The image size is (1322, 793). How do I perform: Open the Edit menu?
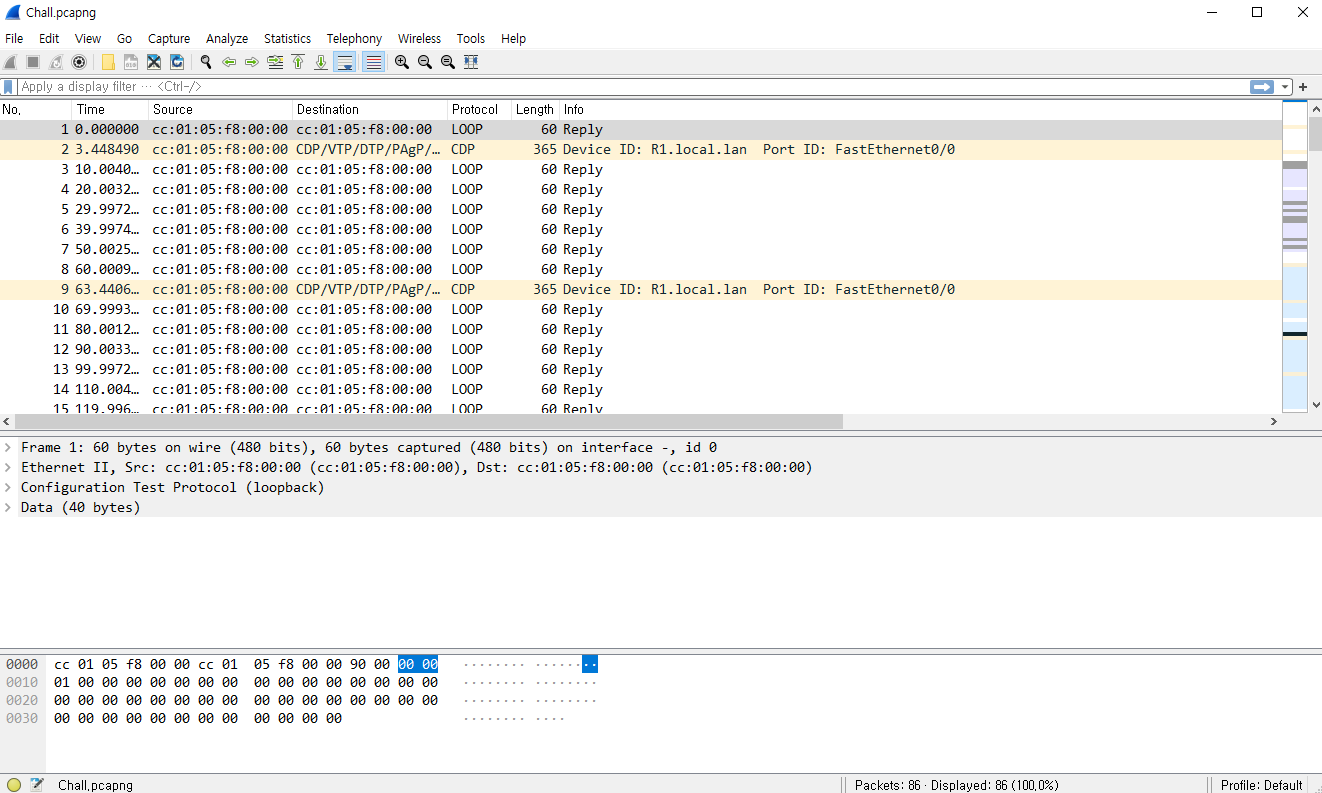click(49, 38)
